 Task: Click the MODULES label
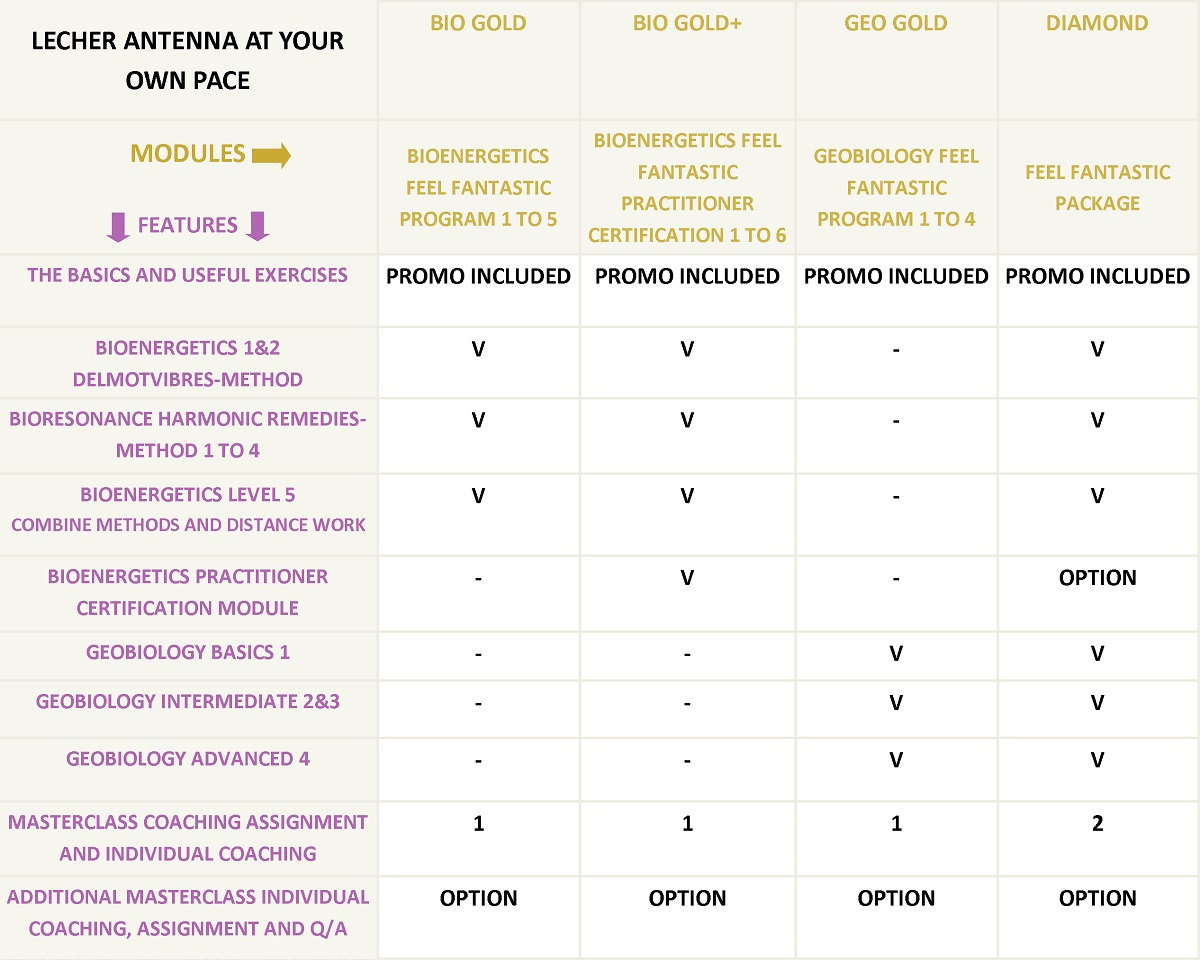(x=188, y=154)
